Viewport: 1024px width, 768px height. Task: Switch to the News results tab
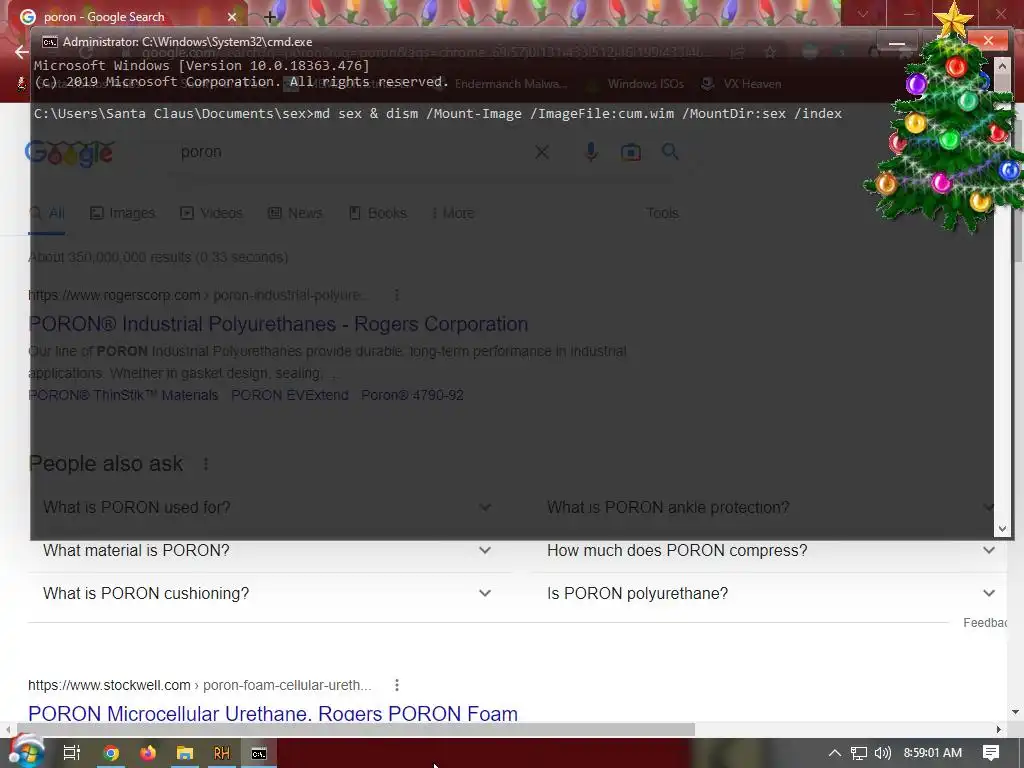point(295,213)
